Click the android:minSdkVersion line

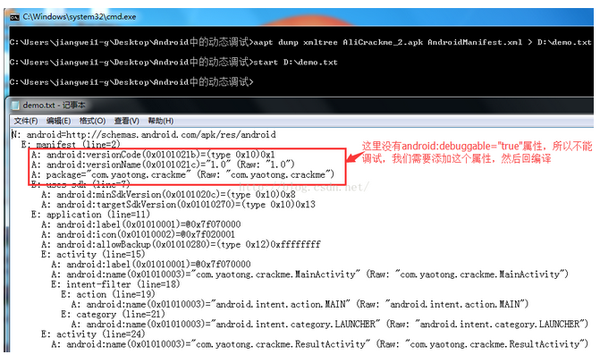pos(168,194)
